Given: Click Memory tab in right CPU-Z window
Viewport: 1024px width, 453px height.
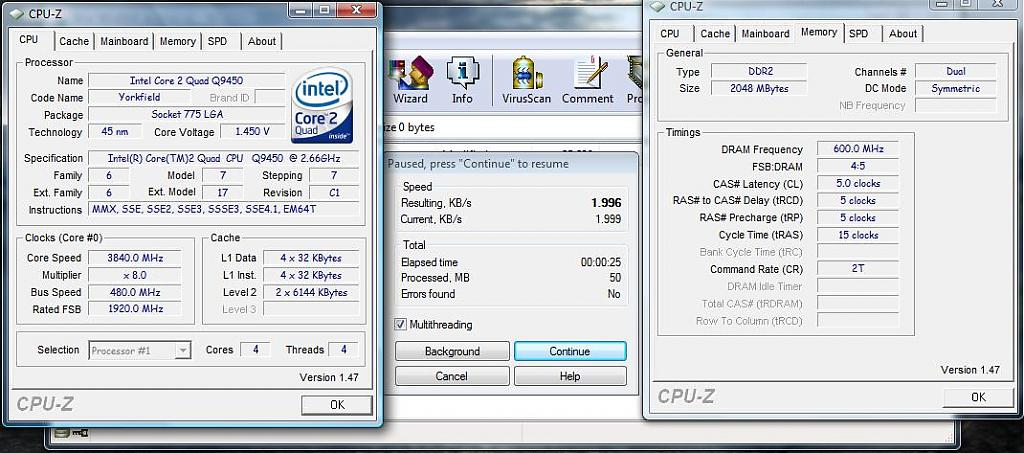Looking at the screenshot, I should click(x=819, y=32).
